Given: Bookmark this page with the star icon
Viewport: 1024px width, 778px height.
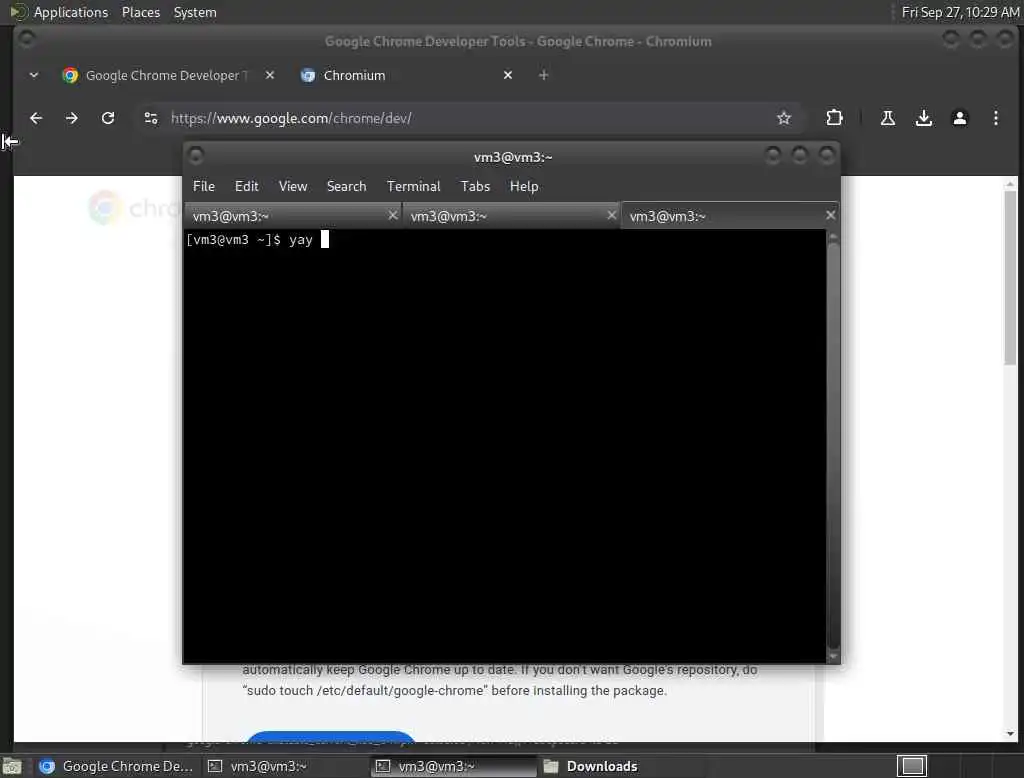Looking at the screenshot, I should coord(784,118).
